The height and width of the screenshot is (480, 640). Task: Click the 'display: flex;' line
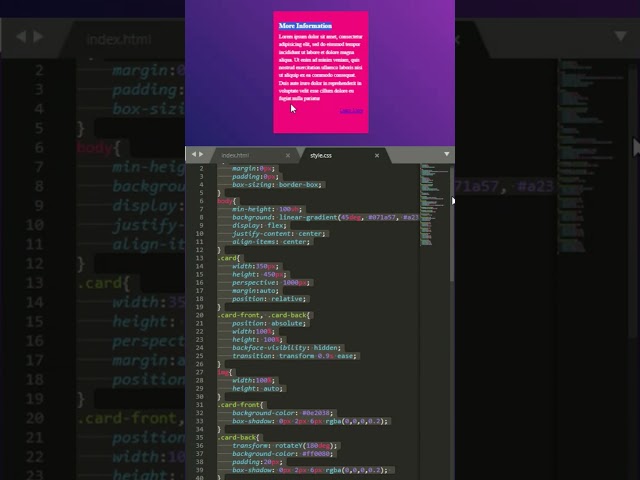[x=260, y=225]
